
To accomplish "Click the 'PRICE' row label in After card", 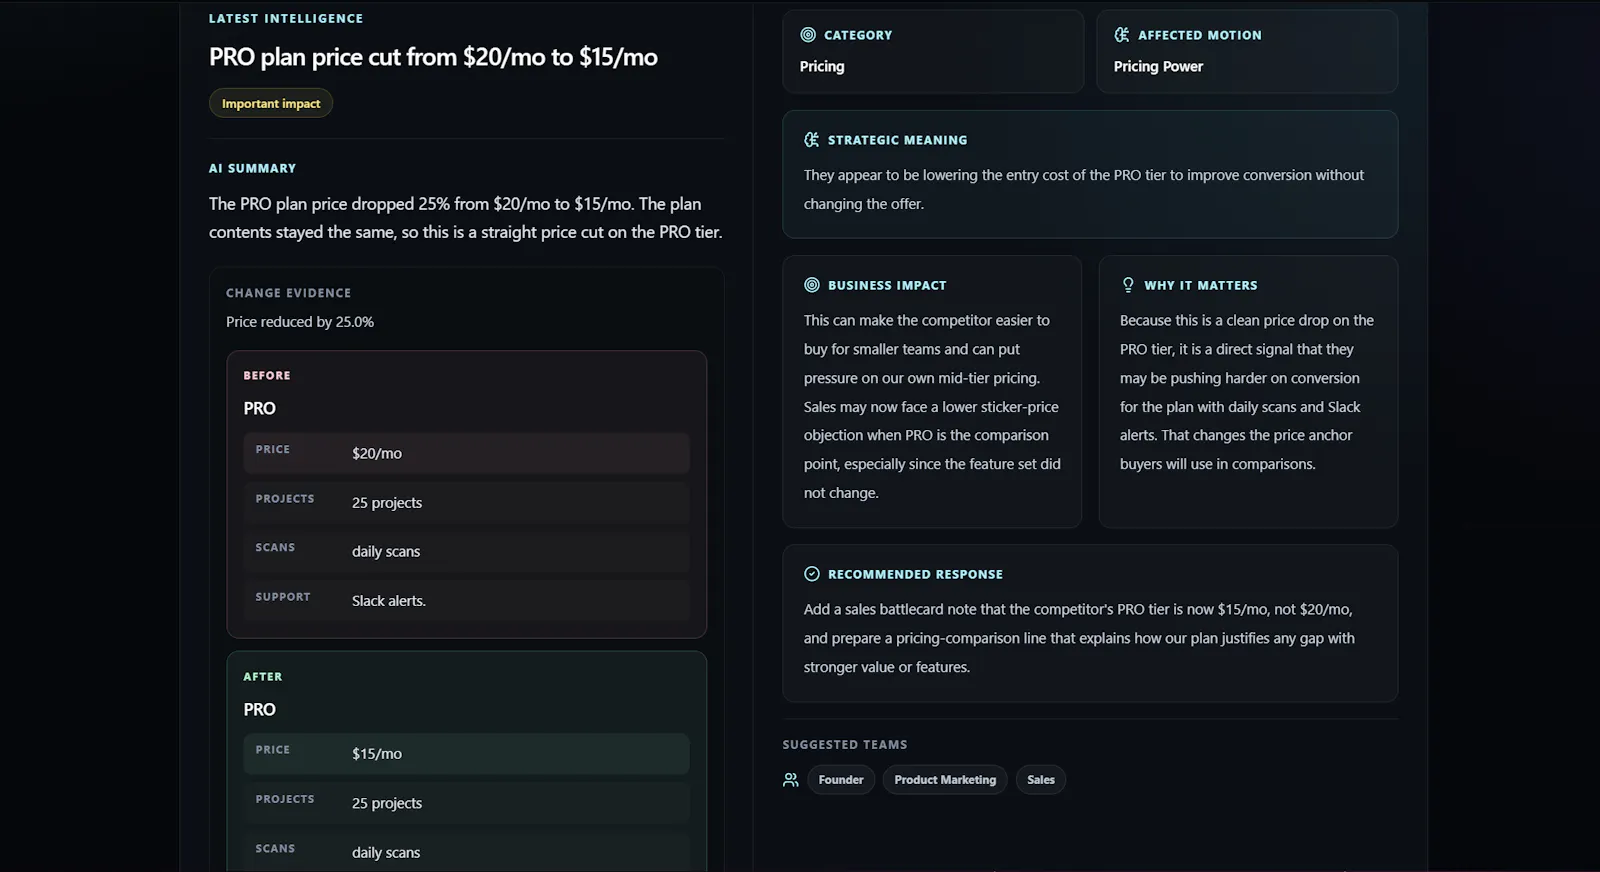I will (272, 750).
